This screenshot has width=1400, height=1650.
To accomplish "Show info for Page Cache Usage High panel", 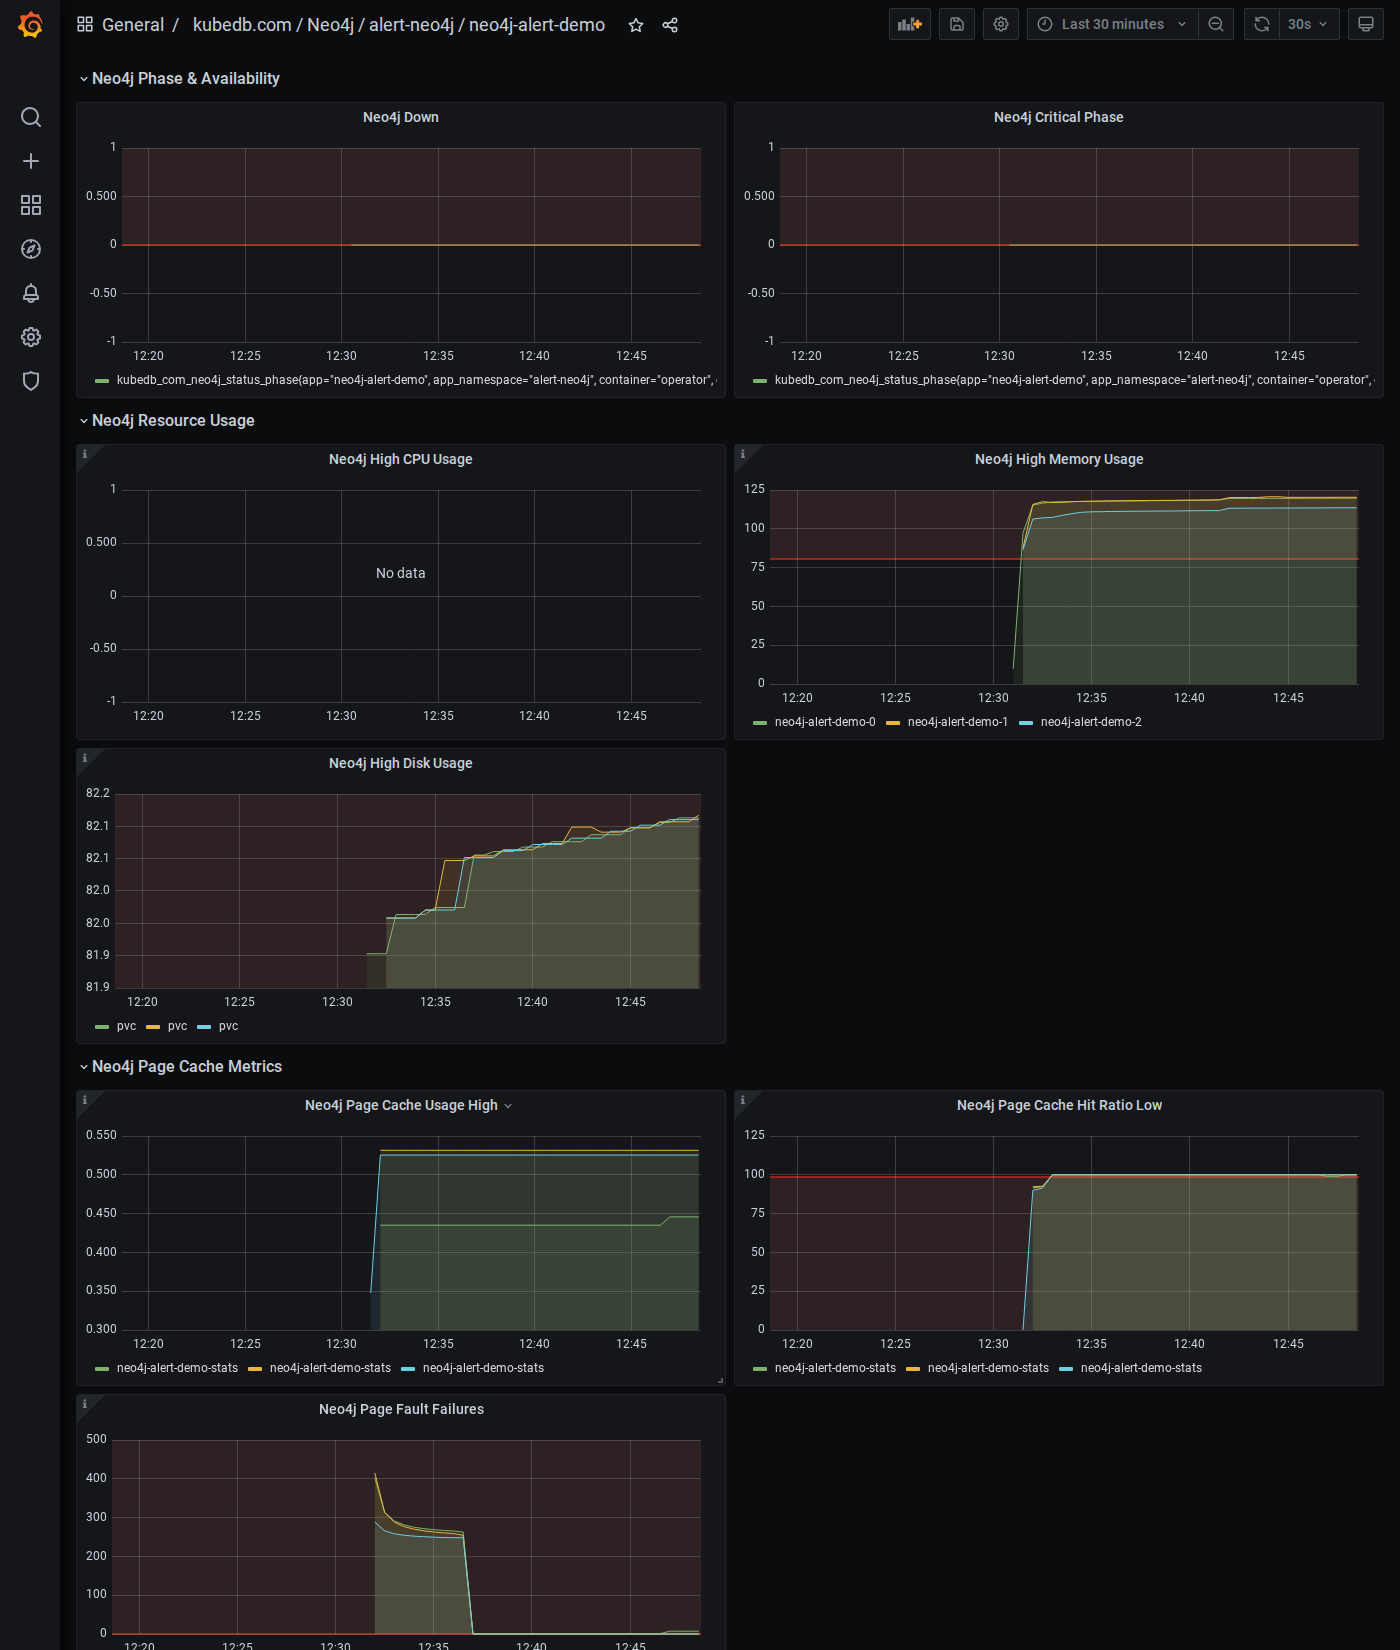I will tap(85, 1100).
